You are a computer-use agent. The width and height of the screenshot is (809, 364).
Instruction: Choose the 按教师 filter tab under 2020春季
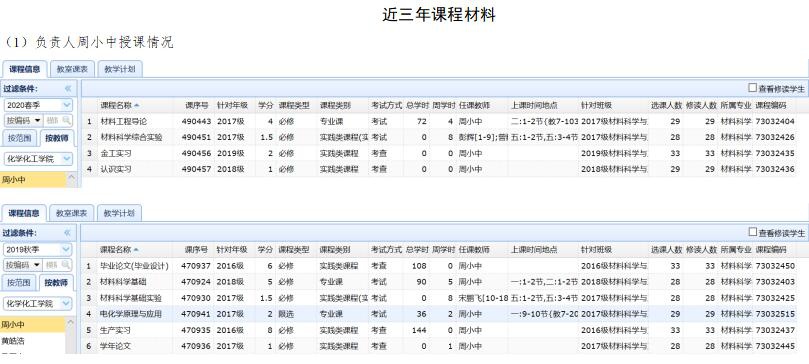(x=56, y=138)
